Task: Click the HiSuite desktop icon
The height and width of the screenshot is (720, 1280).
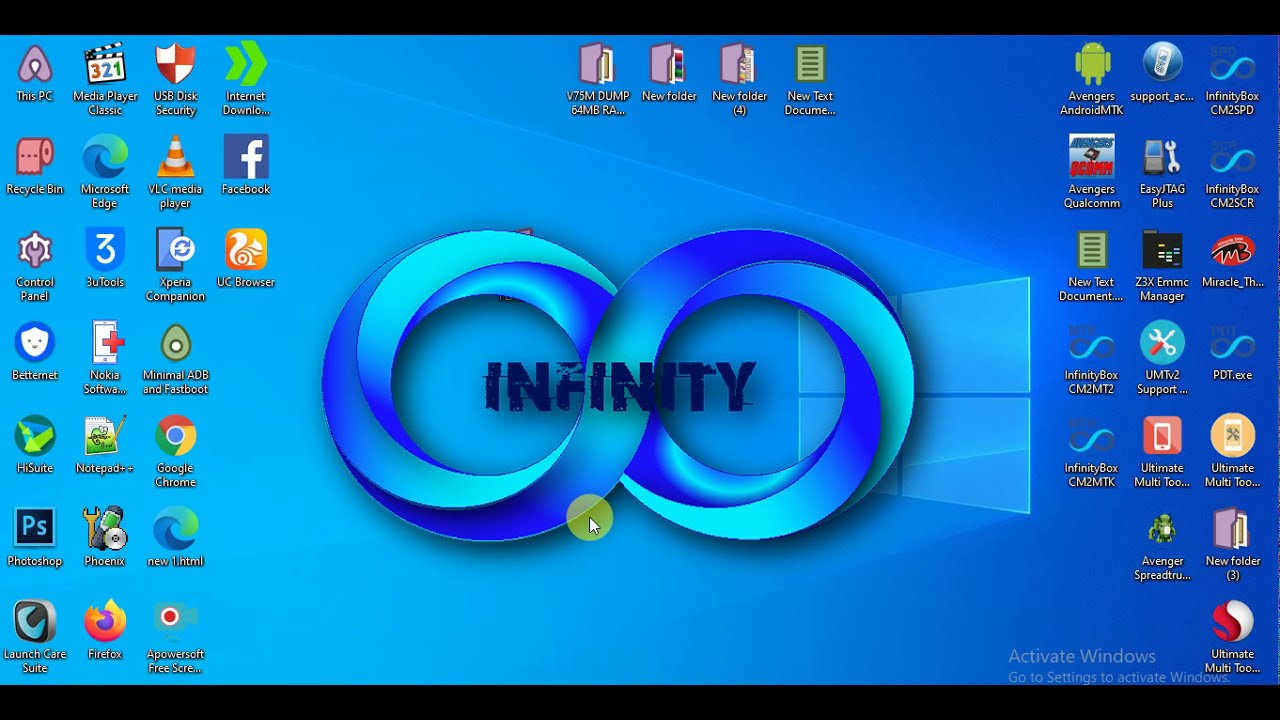Action: tap(34, 445)
